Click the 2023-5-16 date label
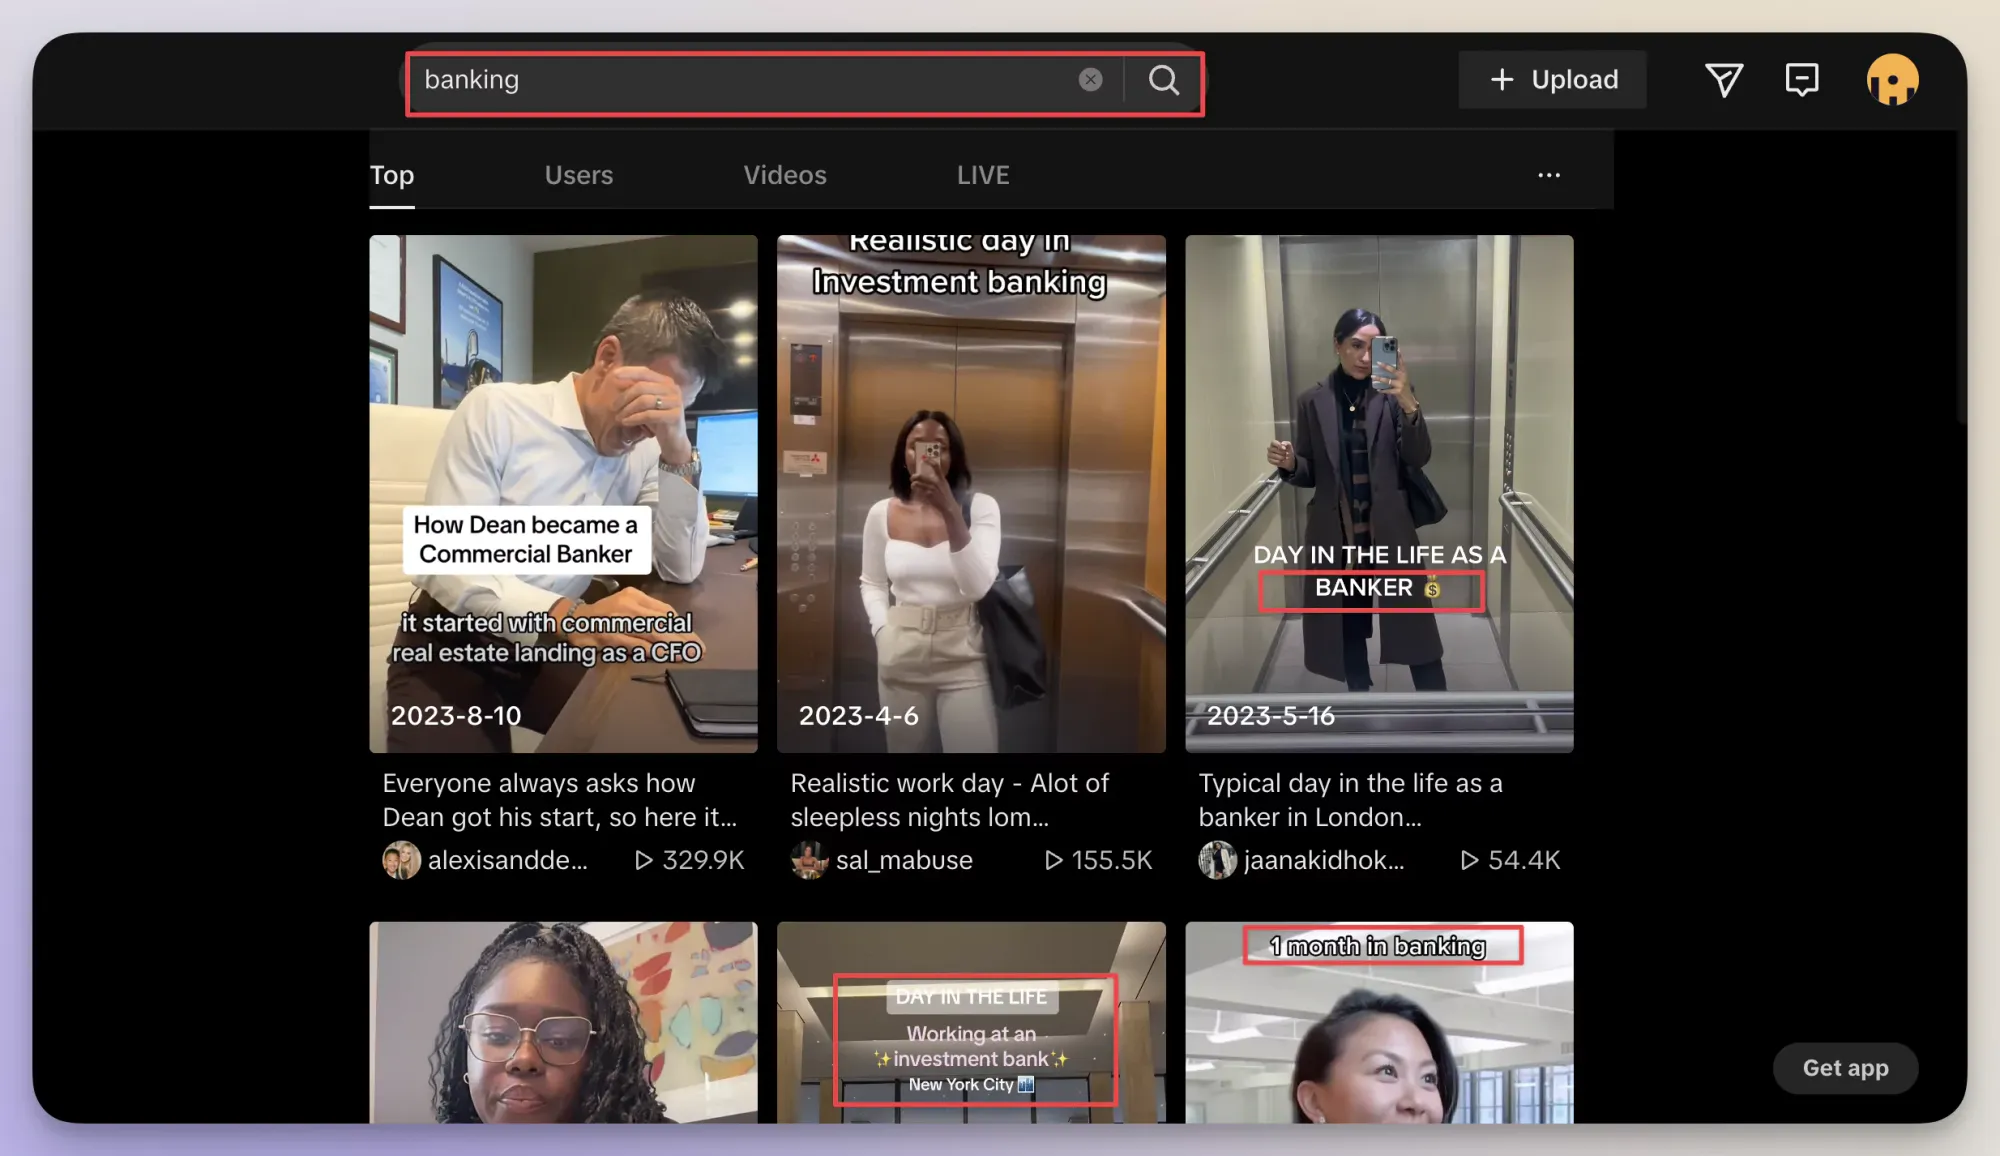 (x=1271, y=716)
